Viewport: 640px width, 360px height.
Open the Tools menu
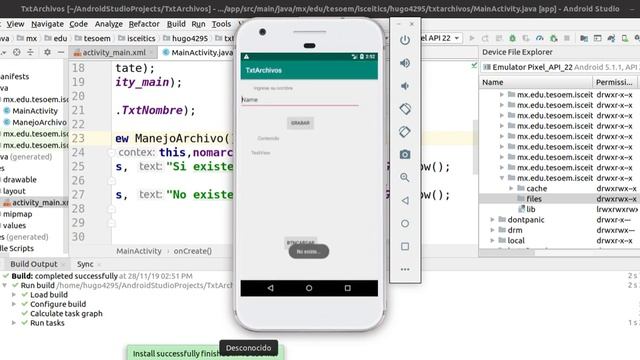coord(221,24)
